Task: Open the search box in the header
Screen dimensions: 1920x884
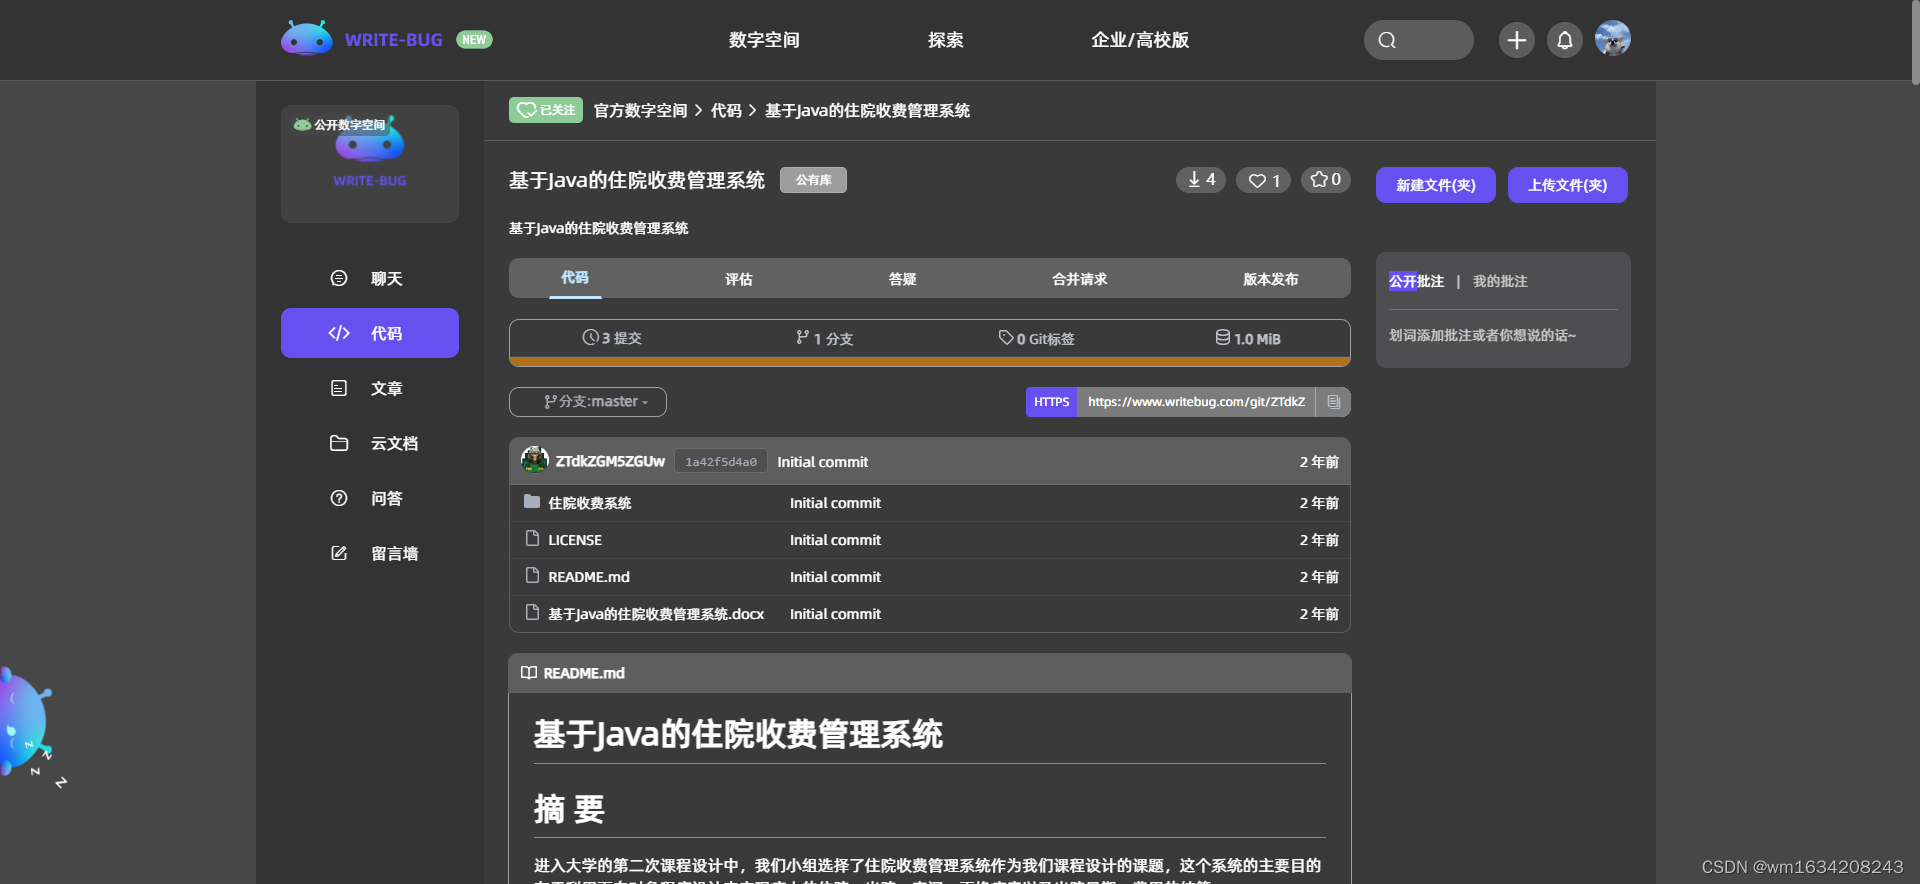Action: (x=1418, y=40)
